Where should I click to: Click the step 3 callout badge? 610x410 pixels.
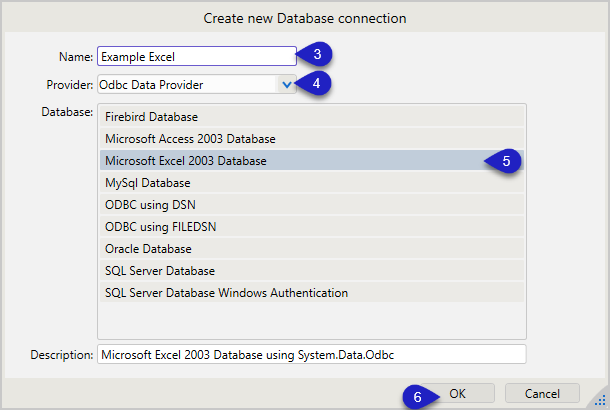[x=316, y=55]
